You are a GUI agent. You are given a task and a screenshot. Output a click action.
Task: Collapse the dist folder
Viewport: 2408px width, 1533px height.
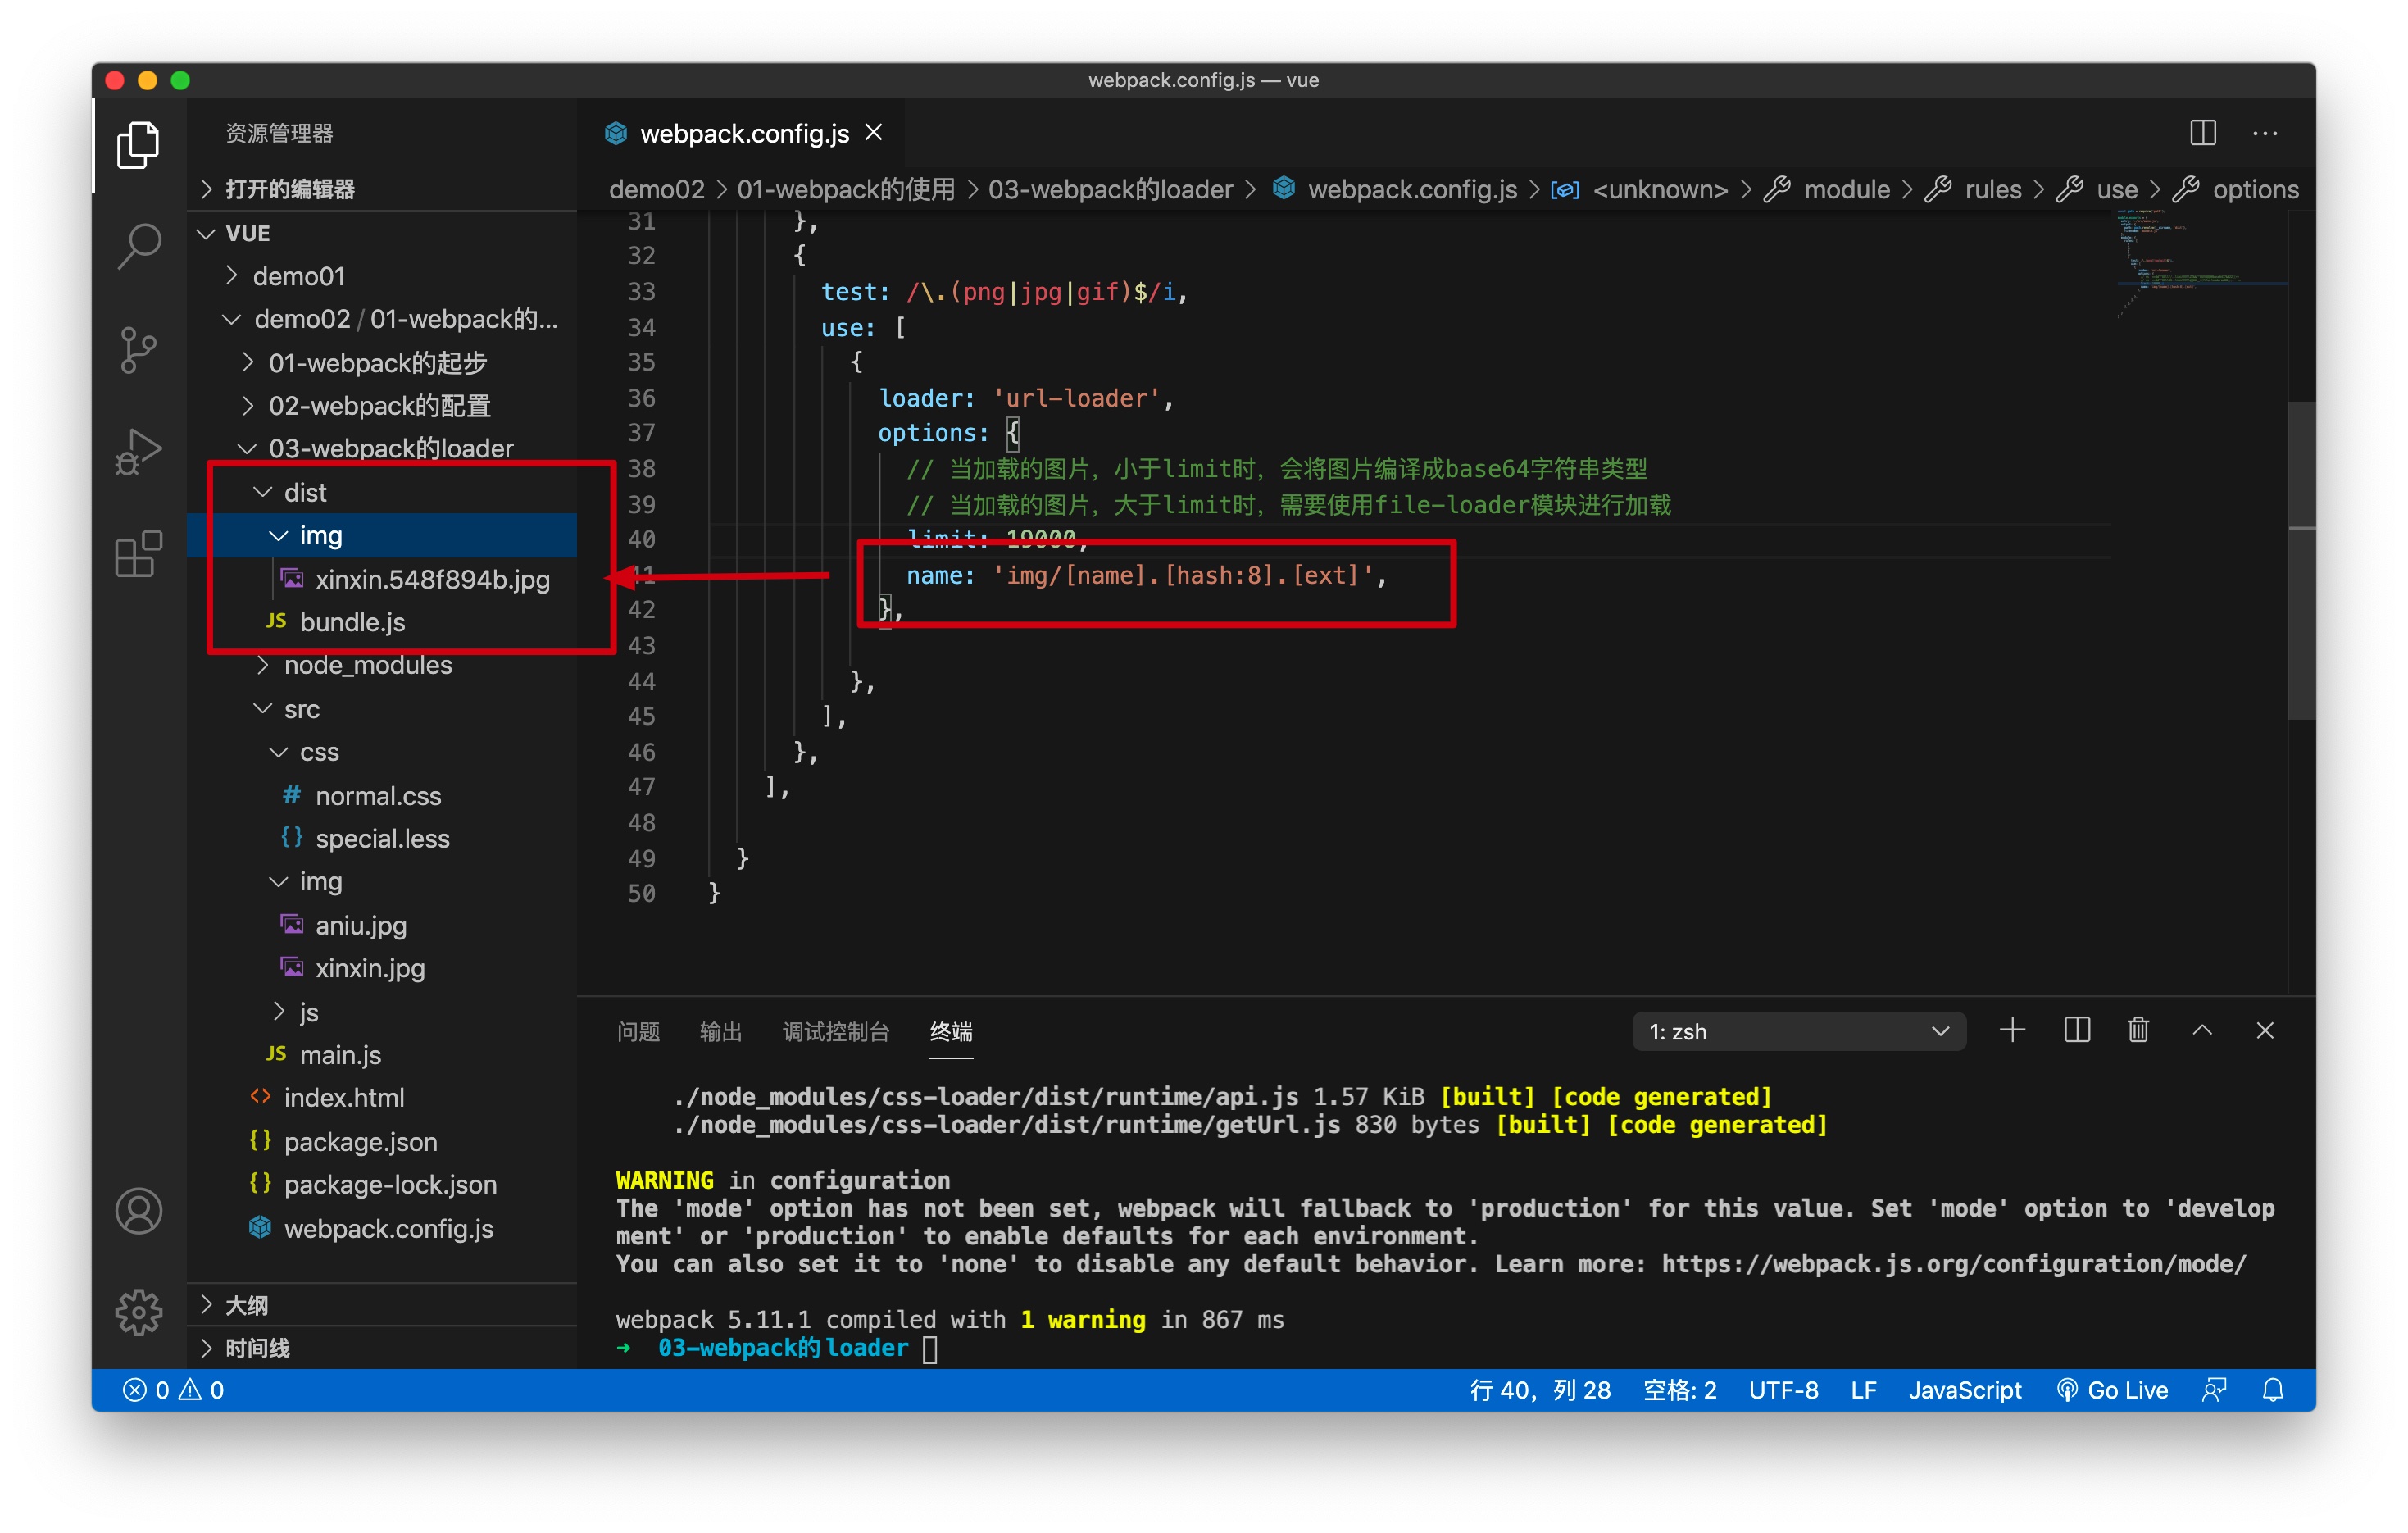tap(383, 492)
